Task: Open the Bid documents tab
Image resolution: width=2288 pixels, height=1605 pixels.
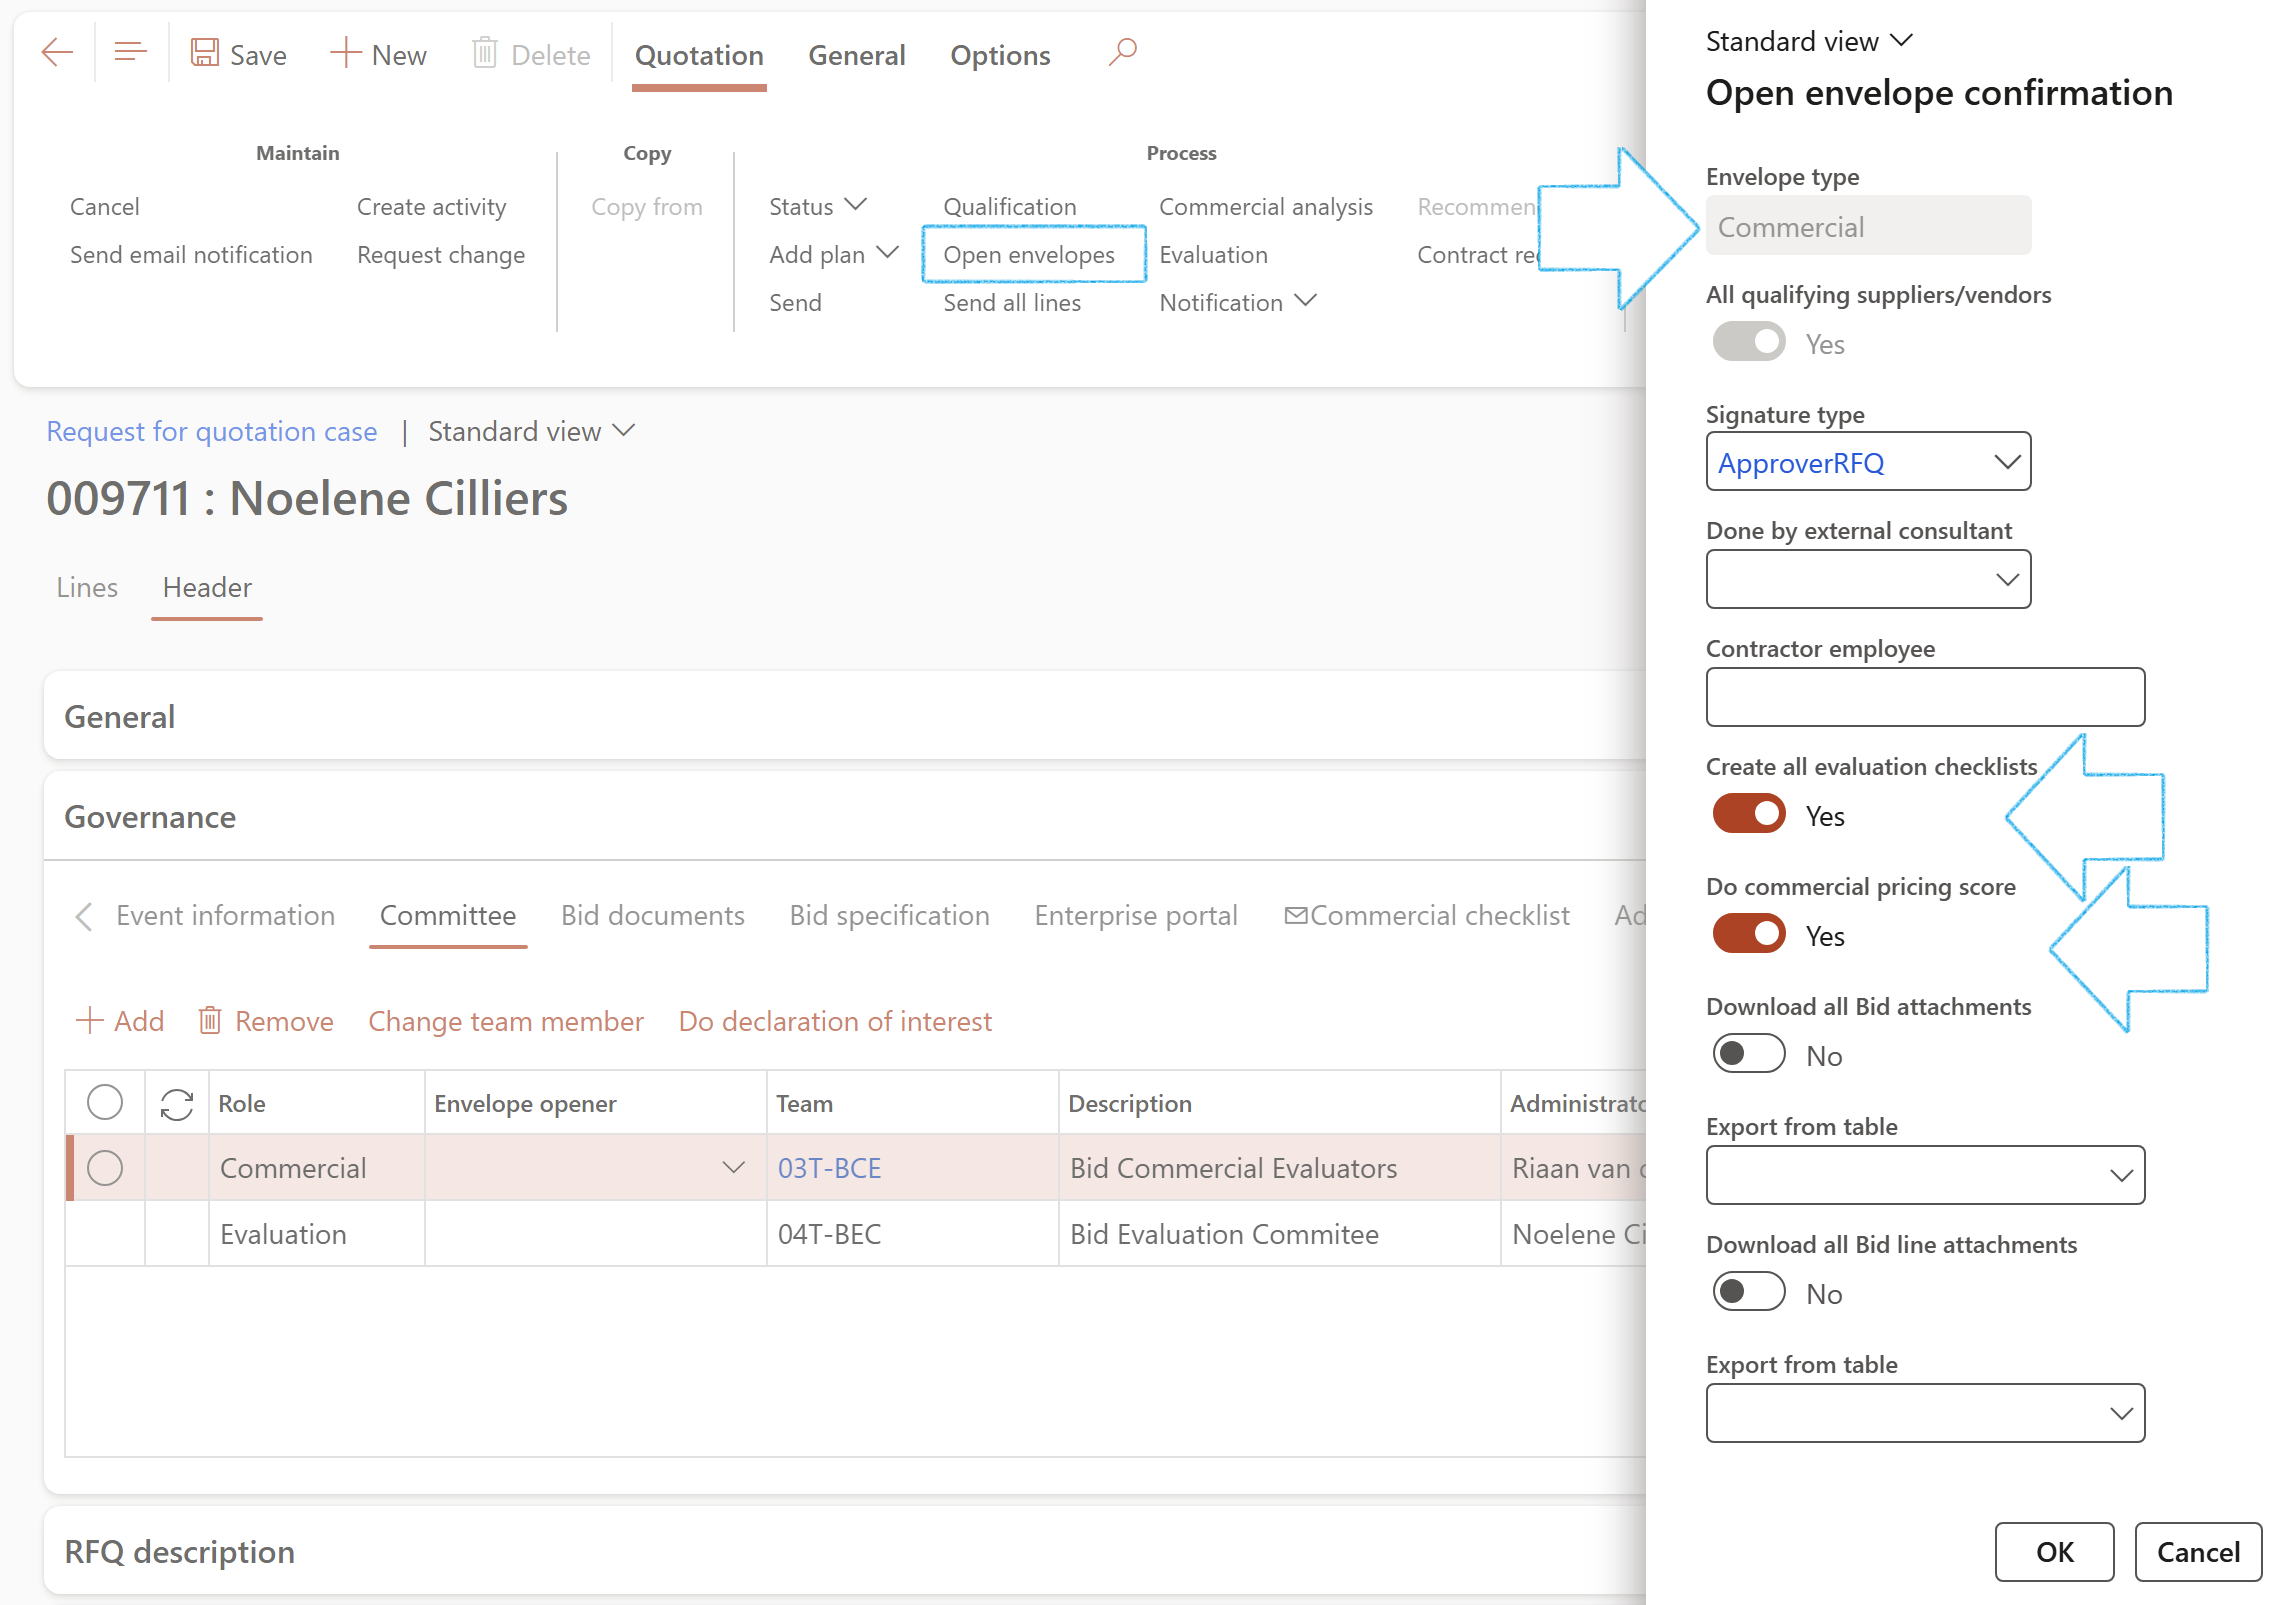Action: pos(652,916)
